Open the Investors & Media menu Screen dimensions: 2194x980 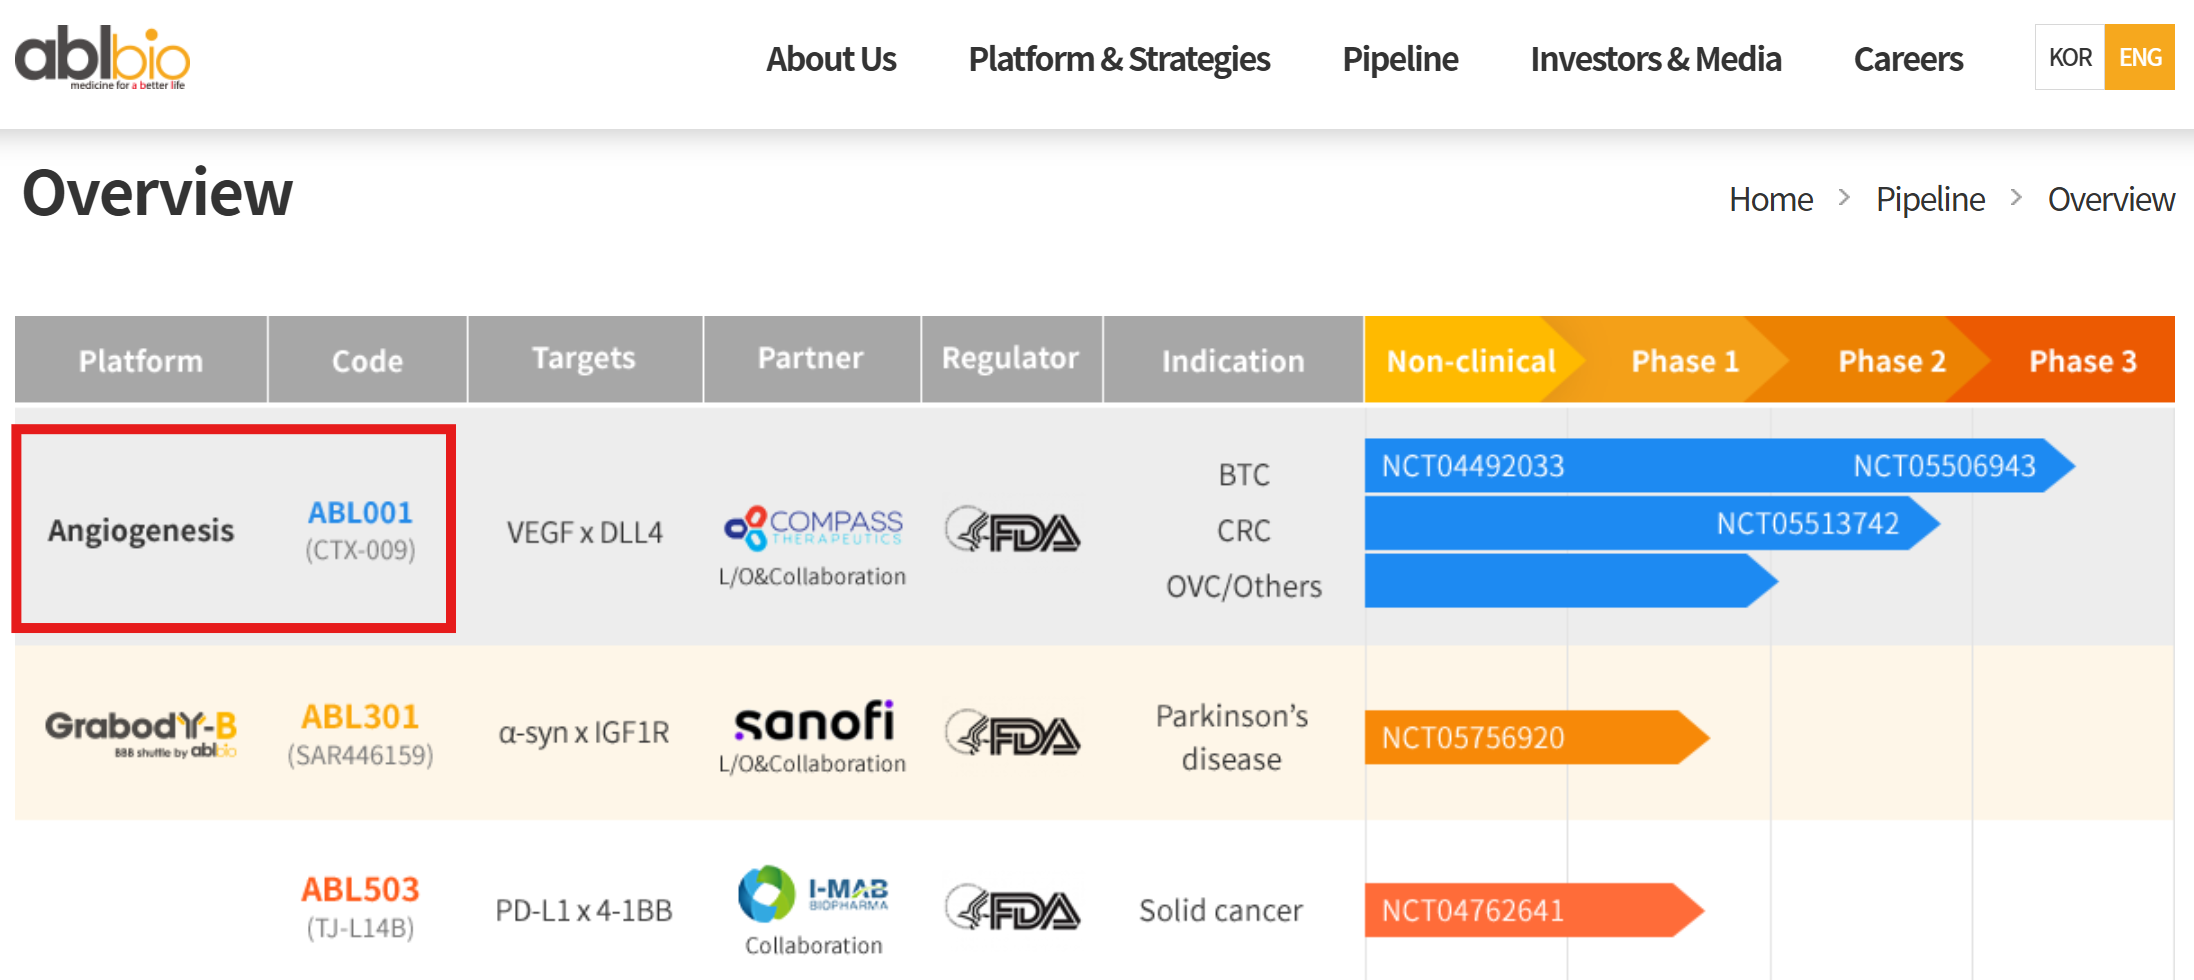[x=1655, y=59]
